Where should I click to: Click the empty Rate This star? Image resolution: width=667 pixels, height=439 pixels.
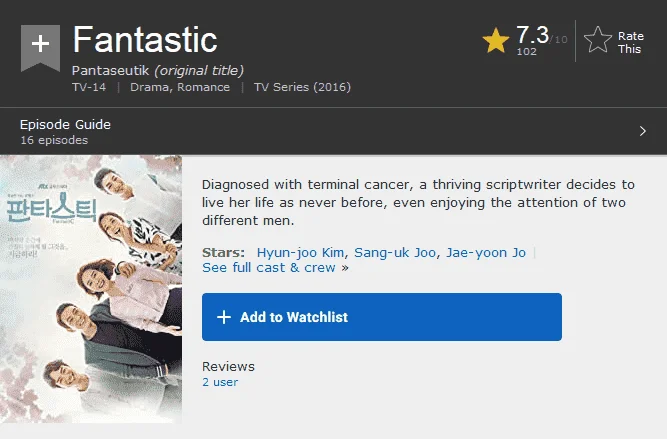[598, 40]
